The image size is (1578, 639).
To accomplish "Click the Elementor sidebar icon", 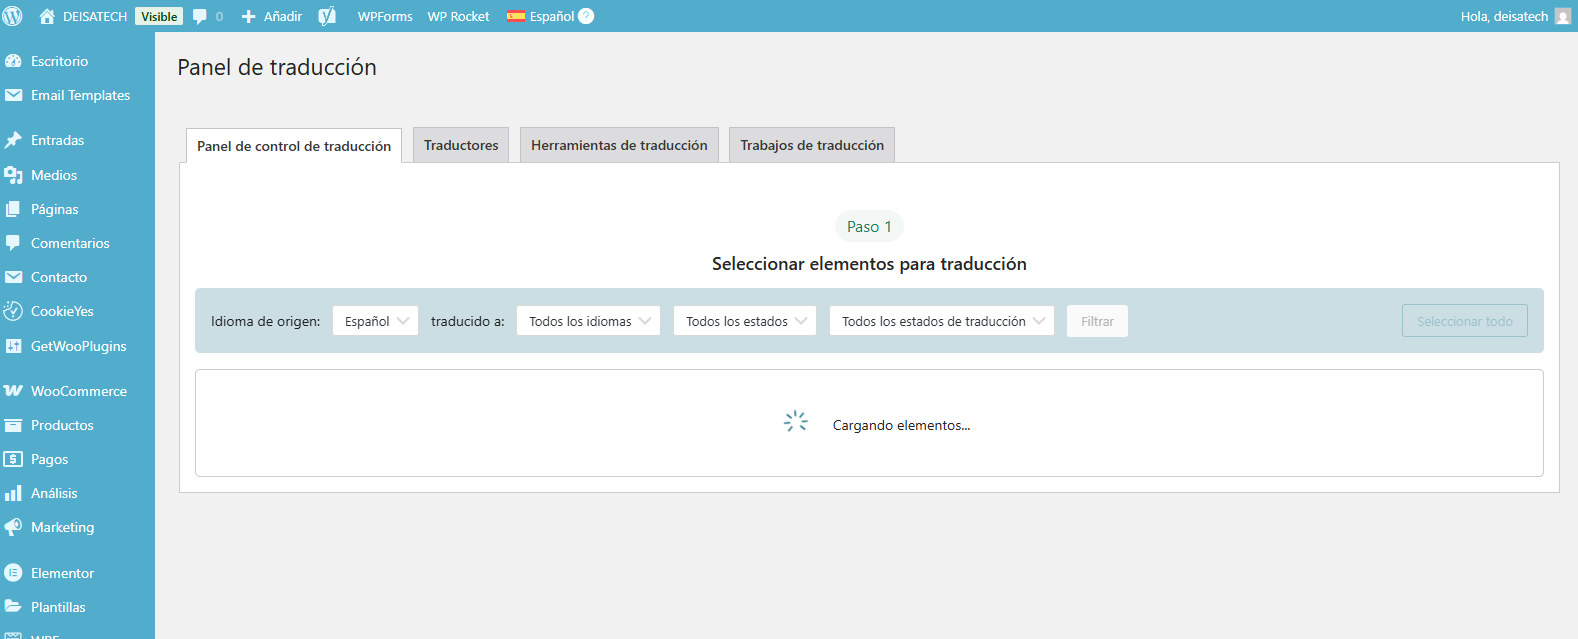I will tap(13, 573).
